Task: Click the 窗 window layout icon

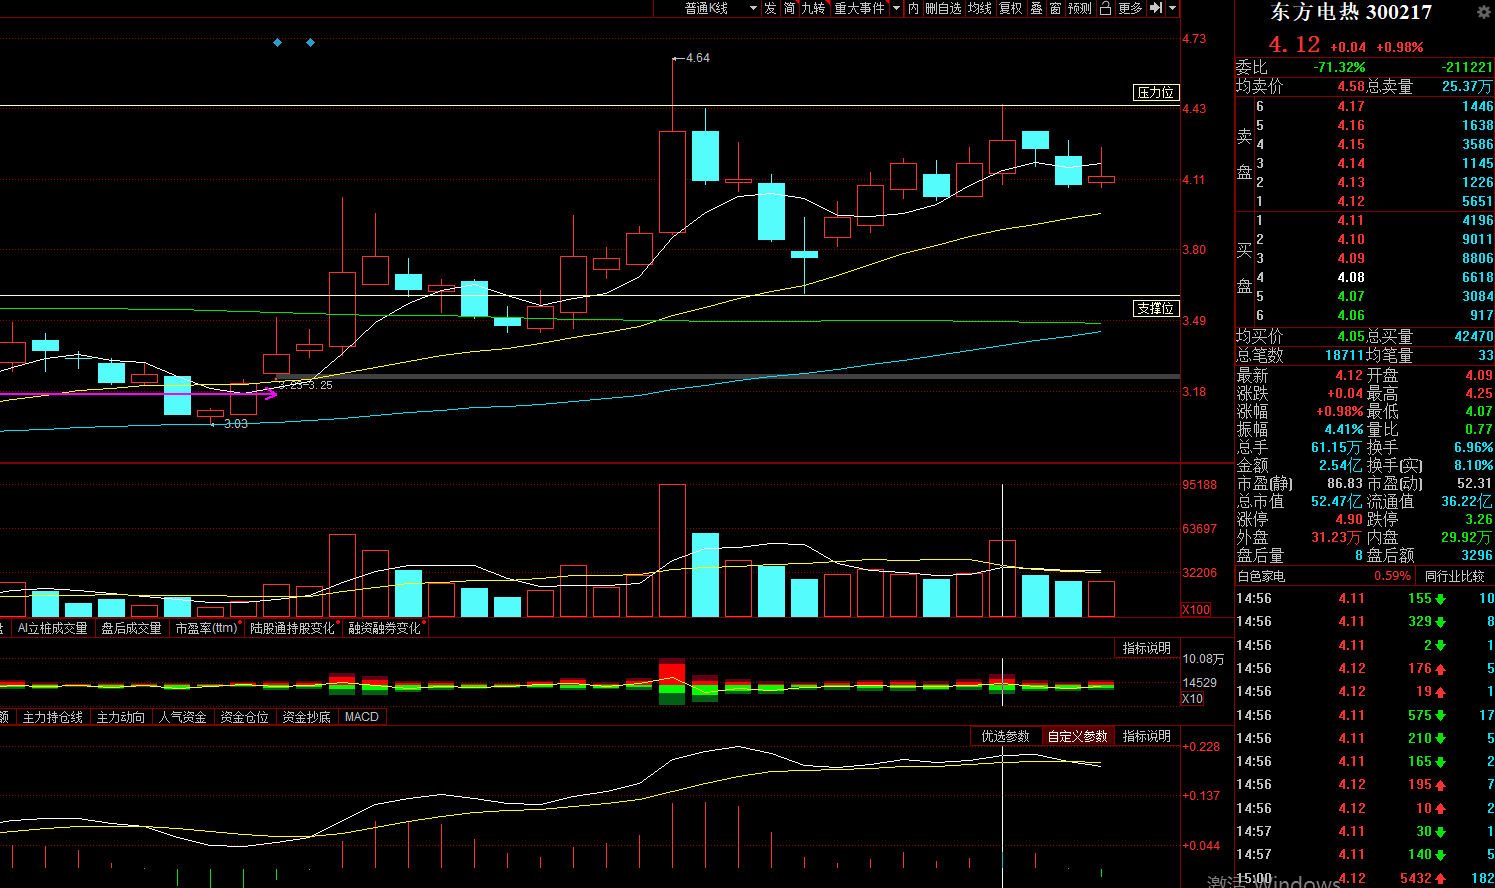Action: [x=1055, y=8]
